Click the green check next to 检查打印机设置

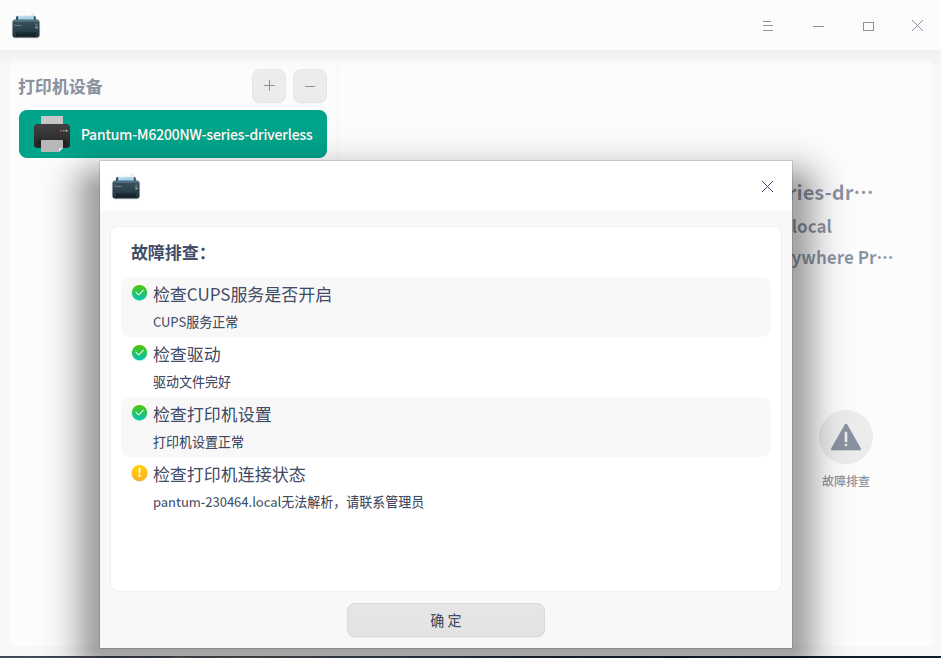pos(139,413)
